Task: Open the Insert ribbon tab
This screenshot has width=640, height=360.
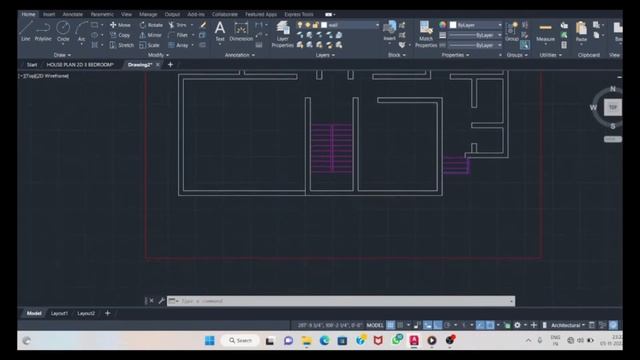Action: pyautogui.click(x=49, y=14)
